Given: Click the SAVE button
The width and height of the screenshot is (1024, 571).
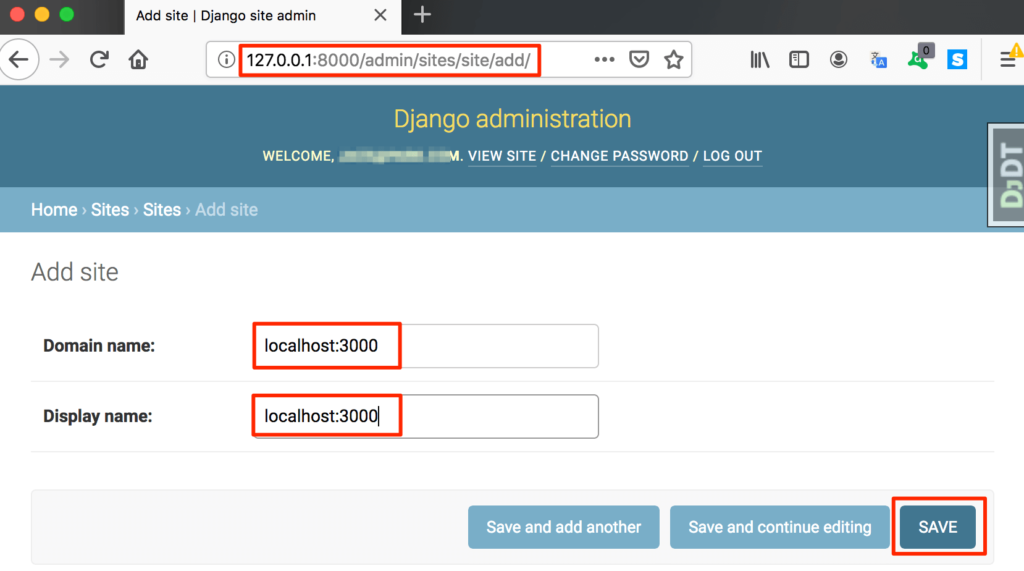Looking at the screenshot, I should pyautogui.click(x=938, y=527).
